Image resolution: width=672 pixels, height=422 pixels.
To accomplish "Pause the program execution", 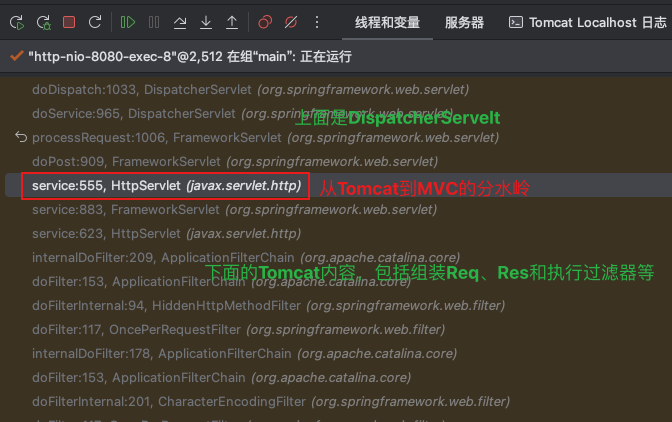I will (154, 22).
